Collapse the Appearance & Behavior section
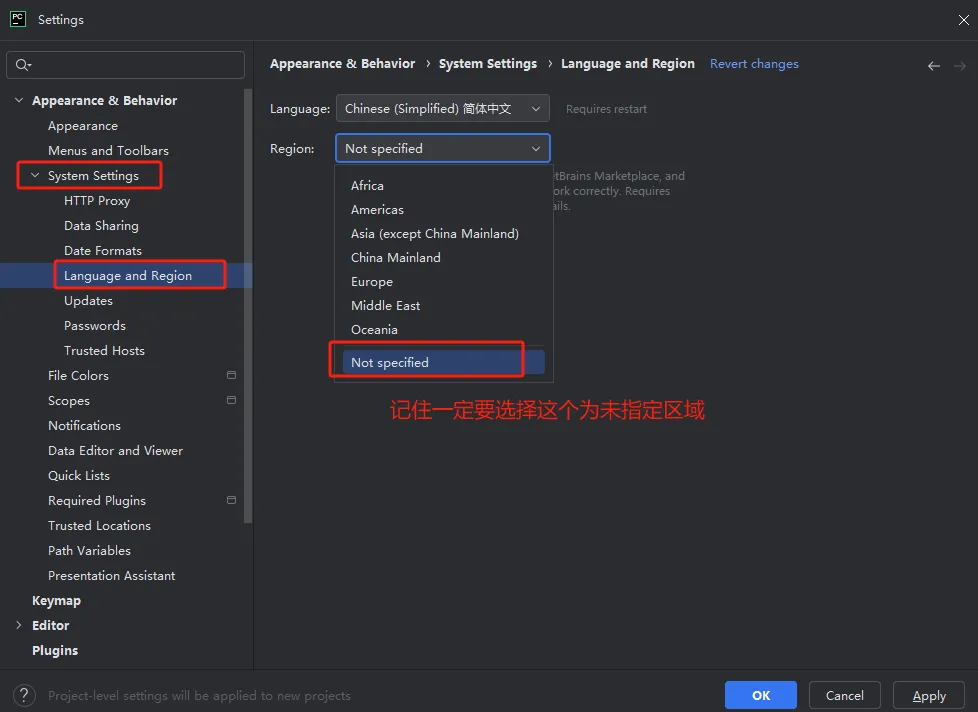The image size is (978, 712). (x=19, y=101)
